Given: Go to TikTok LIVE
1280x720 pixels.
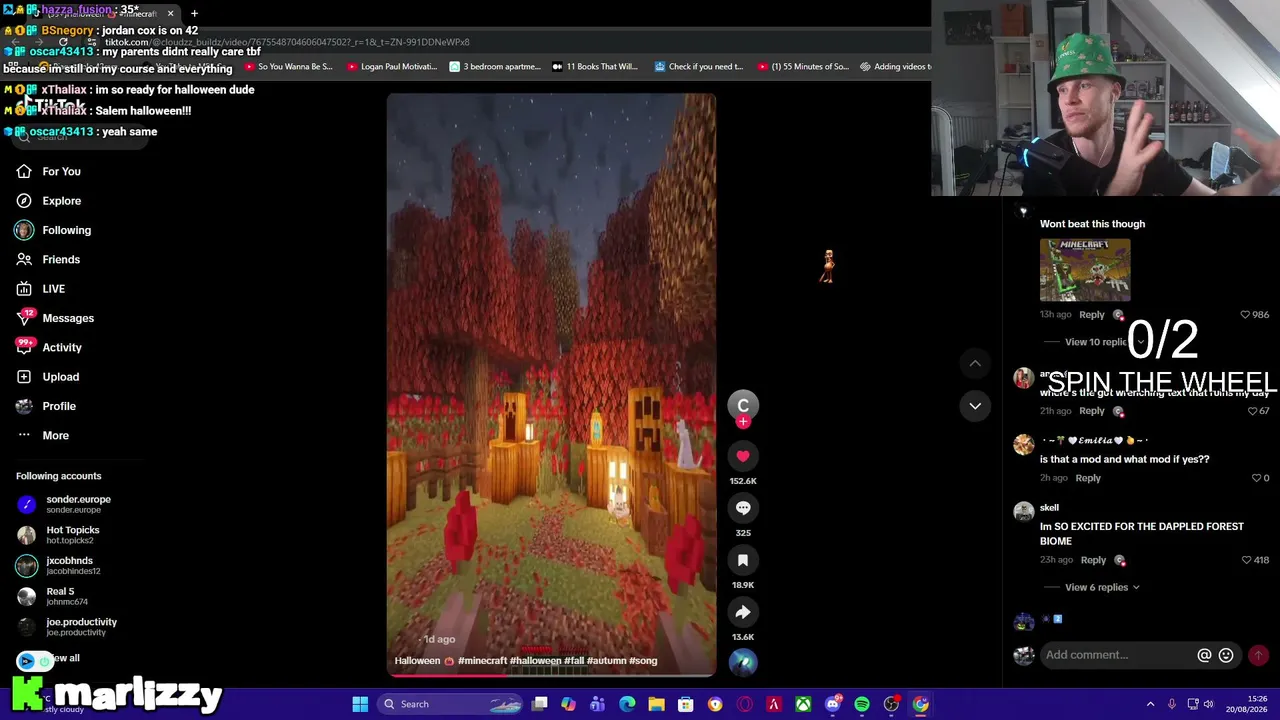Looking at the screenshot, I should click(40, 289).
